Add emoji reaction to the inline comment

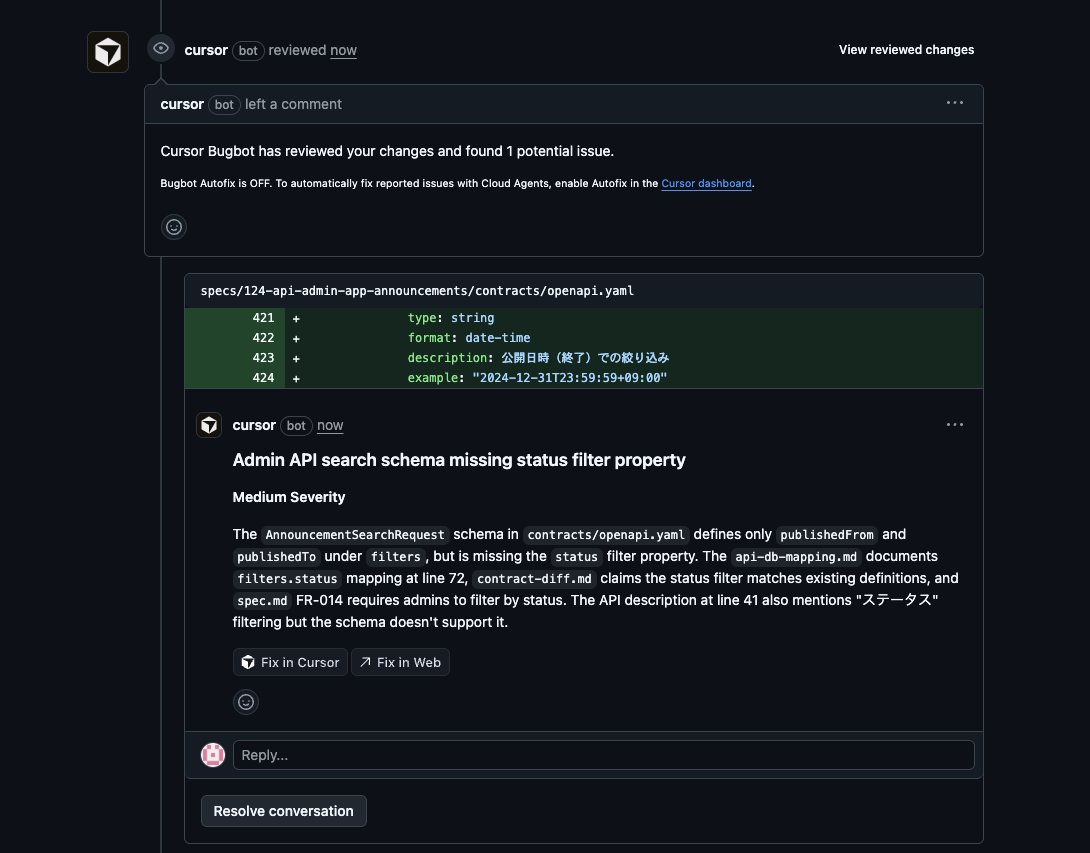pos(246,702)
